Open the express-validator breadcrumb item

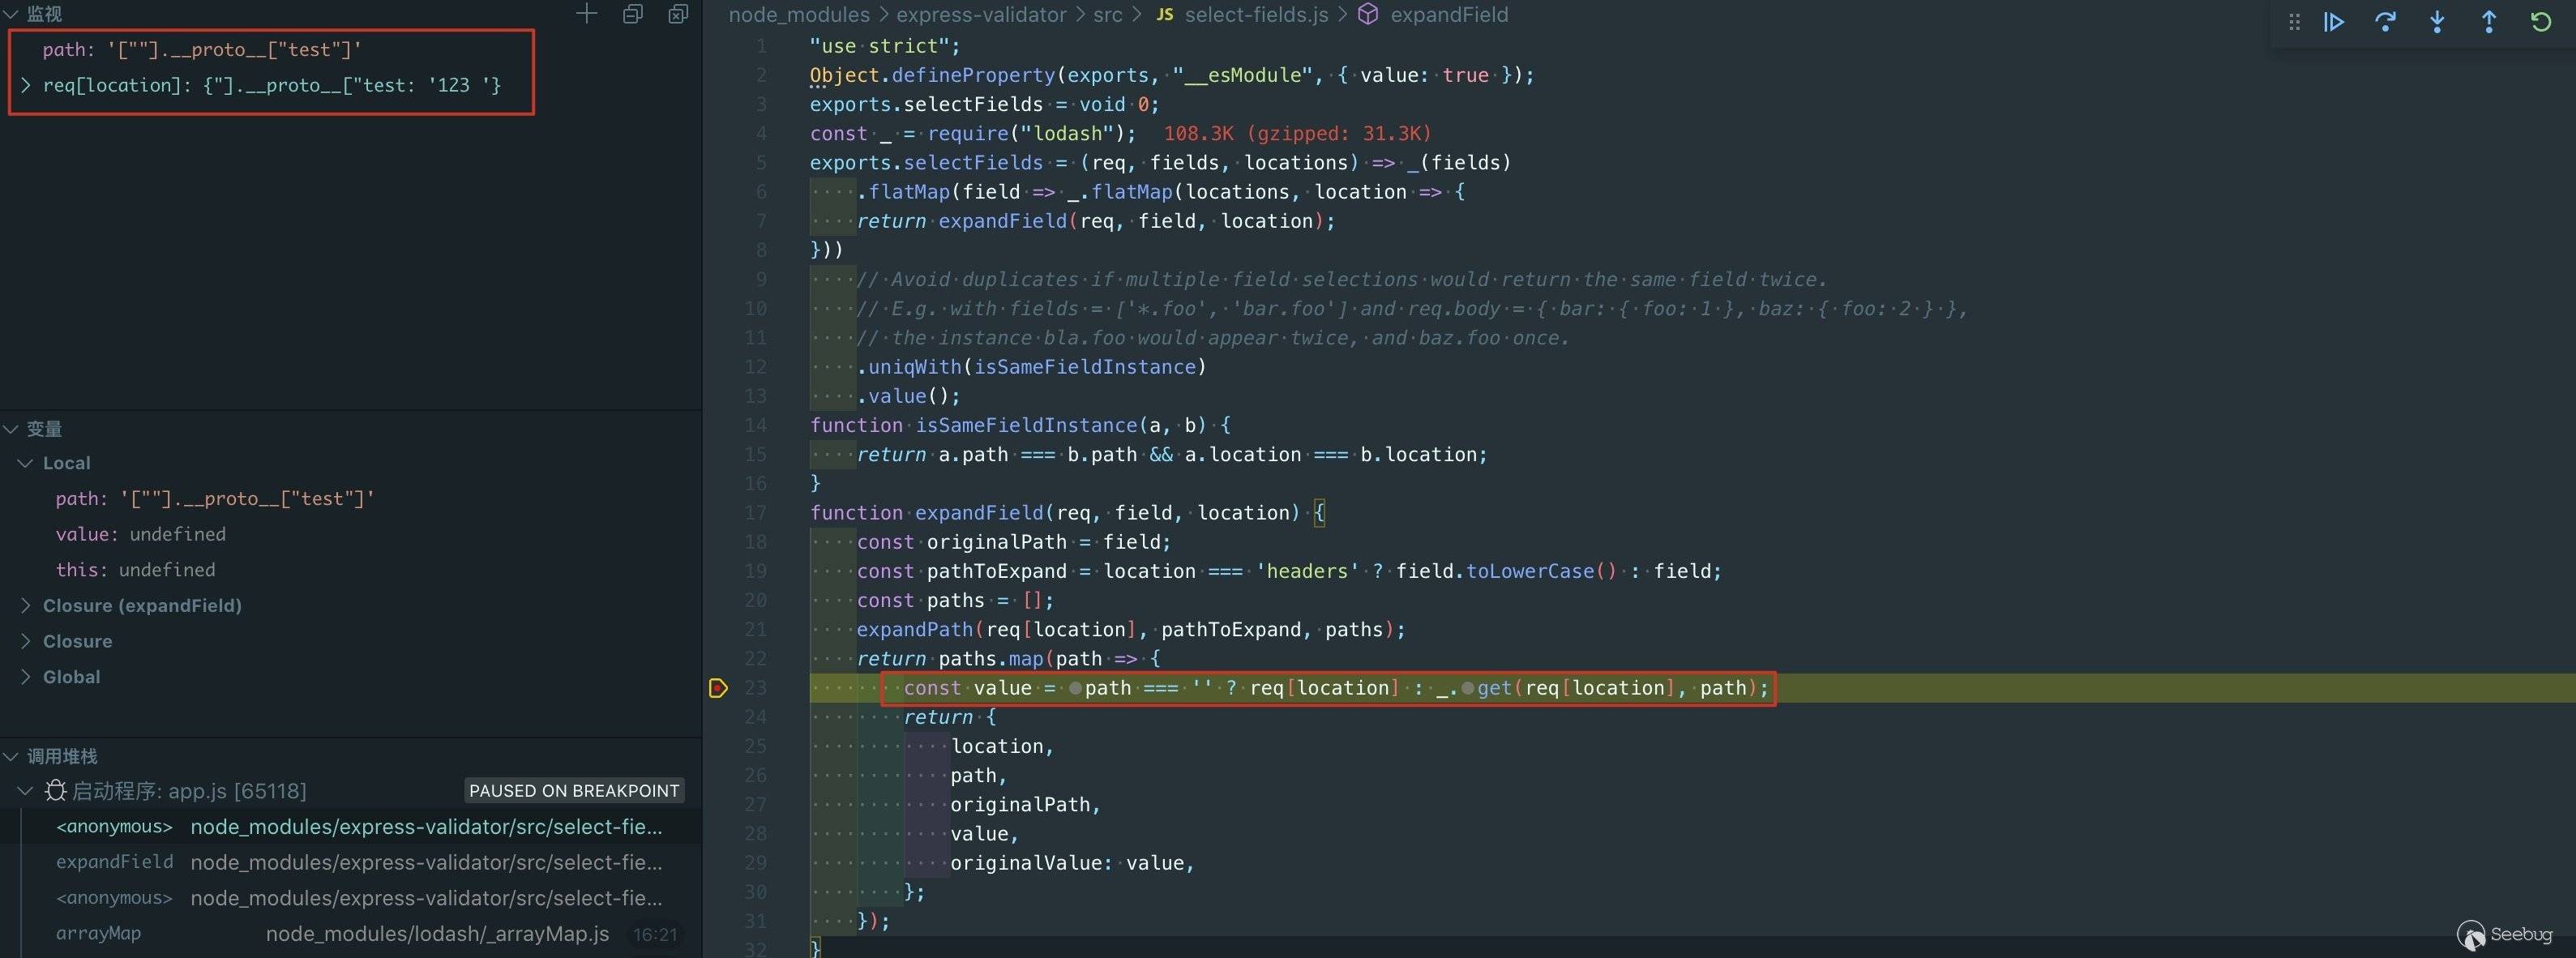pos(981,14)
